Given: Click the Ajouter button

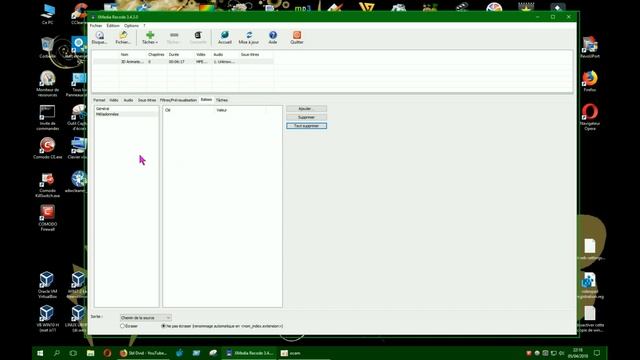Looking at the screenshot, I should (307, 109).
